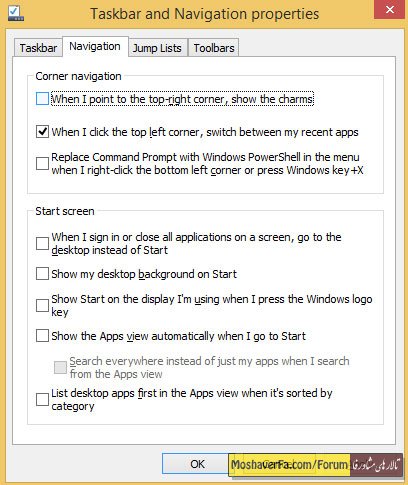Check Show Start on the display I'm using
Viewport: 408px width, 485px height.
point(42,305)
